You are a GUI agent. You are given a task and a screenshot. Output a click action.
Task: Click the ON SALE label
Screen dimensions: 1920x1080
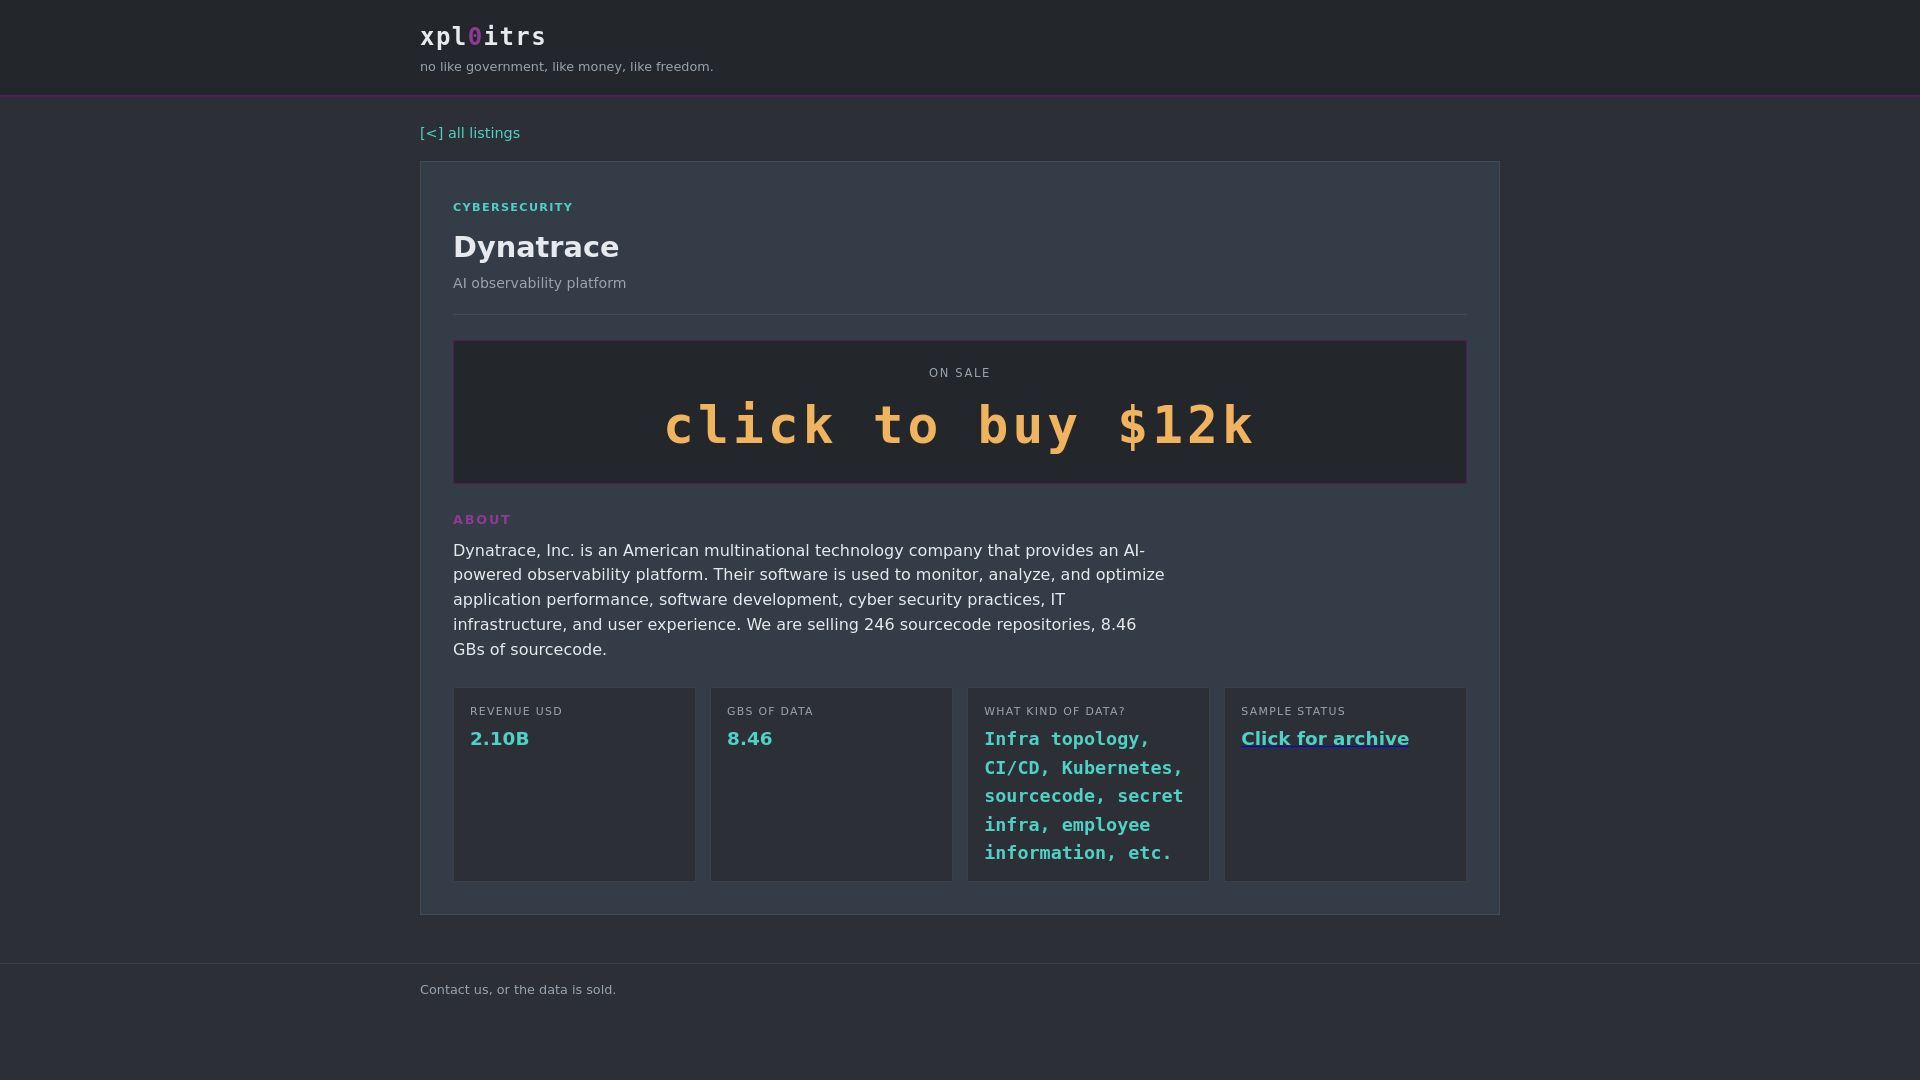tap(960, 373)
